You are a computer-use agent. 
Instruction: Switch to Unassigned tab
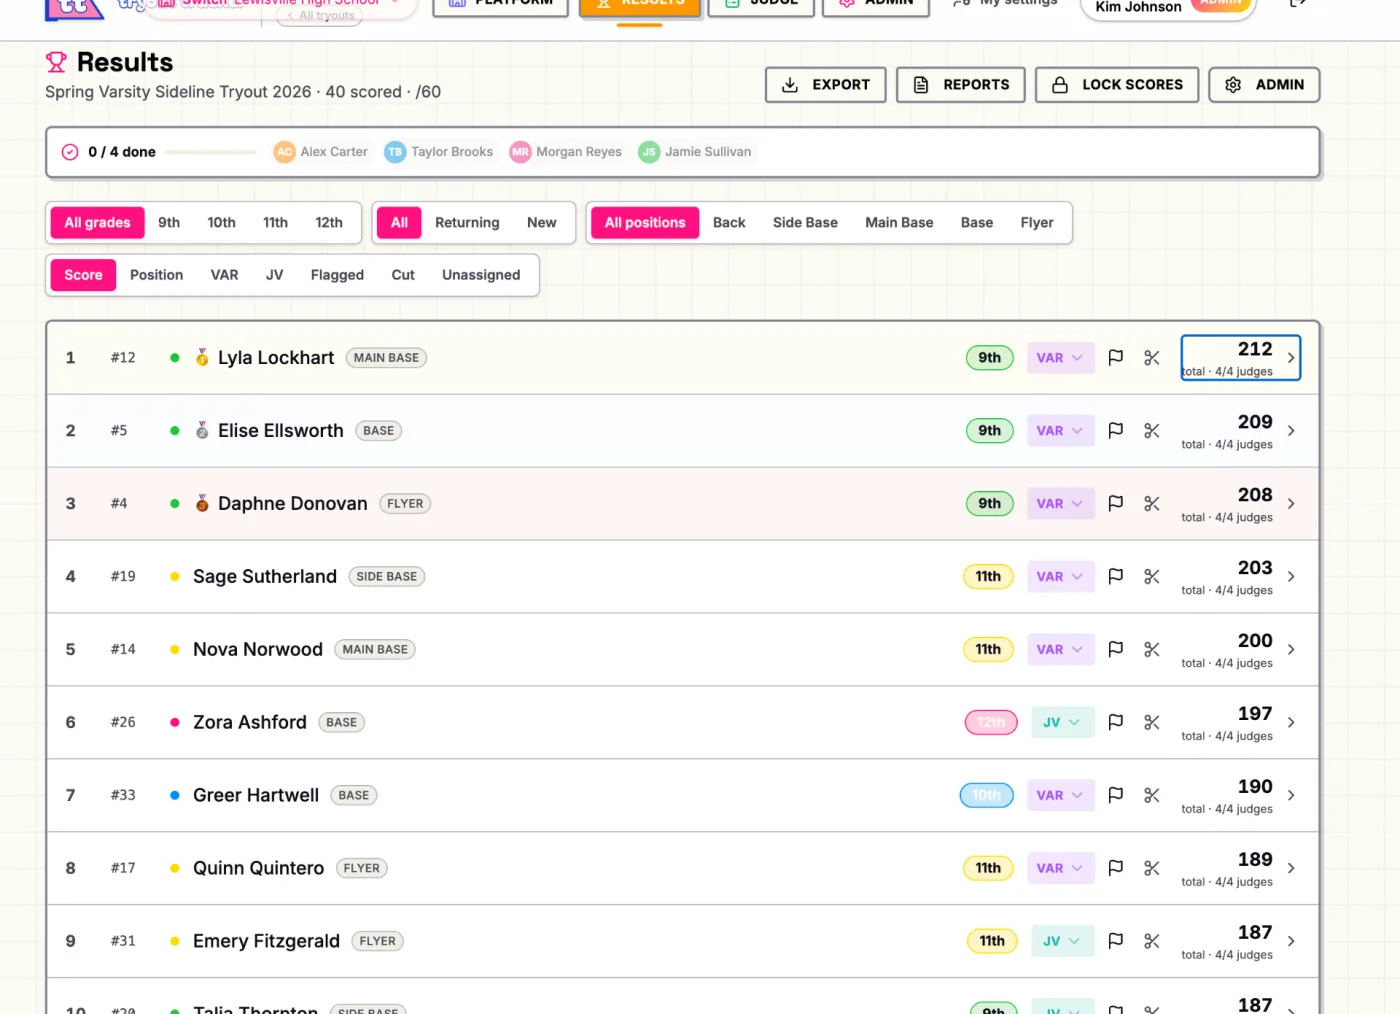[x=481, y=275]
